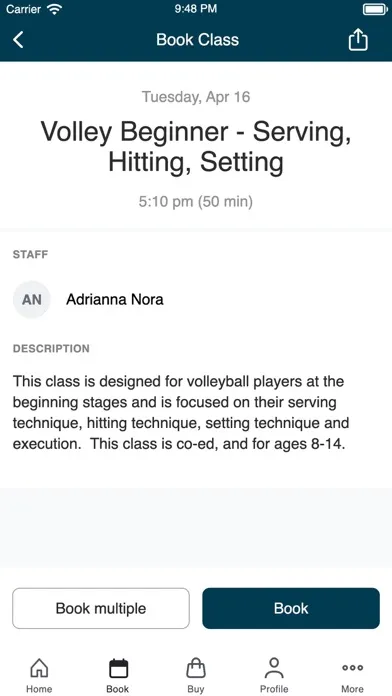Open the Buy shopping bag icon

tap(196, 668)
